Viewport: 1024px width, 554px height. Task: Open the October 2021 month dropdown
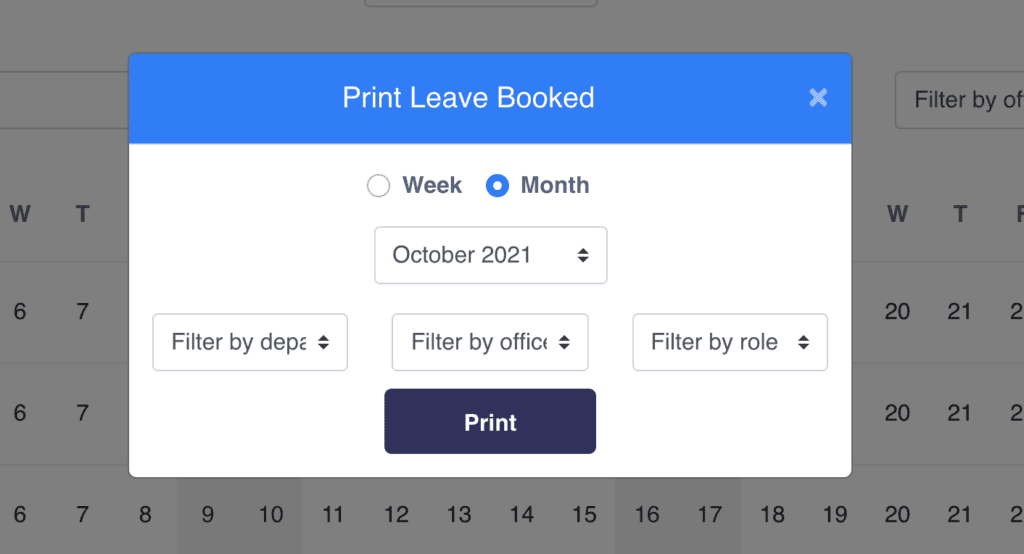[x=490, y=255]
